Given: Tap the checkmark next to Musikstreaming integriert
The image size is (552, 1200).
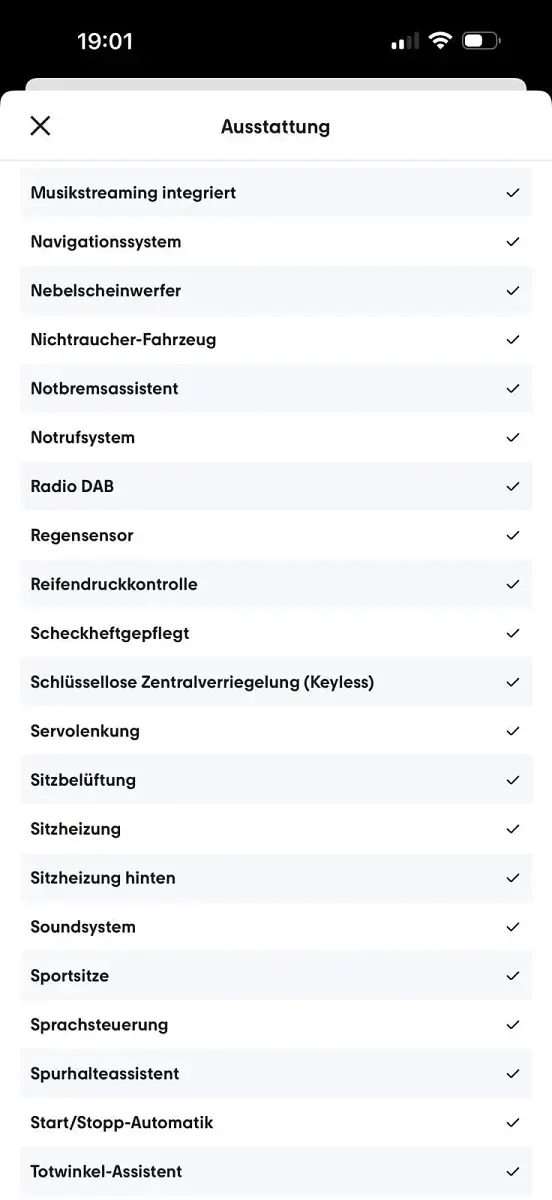Looking at the screenshot, I should [x=513, y=193].
